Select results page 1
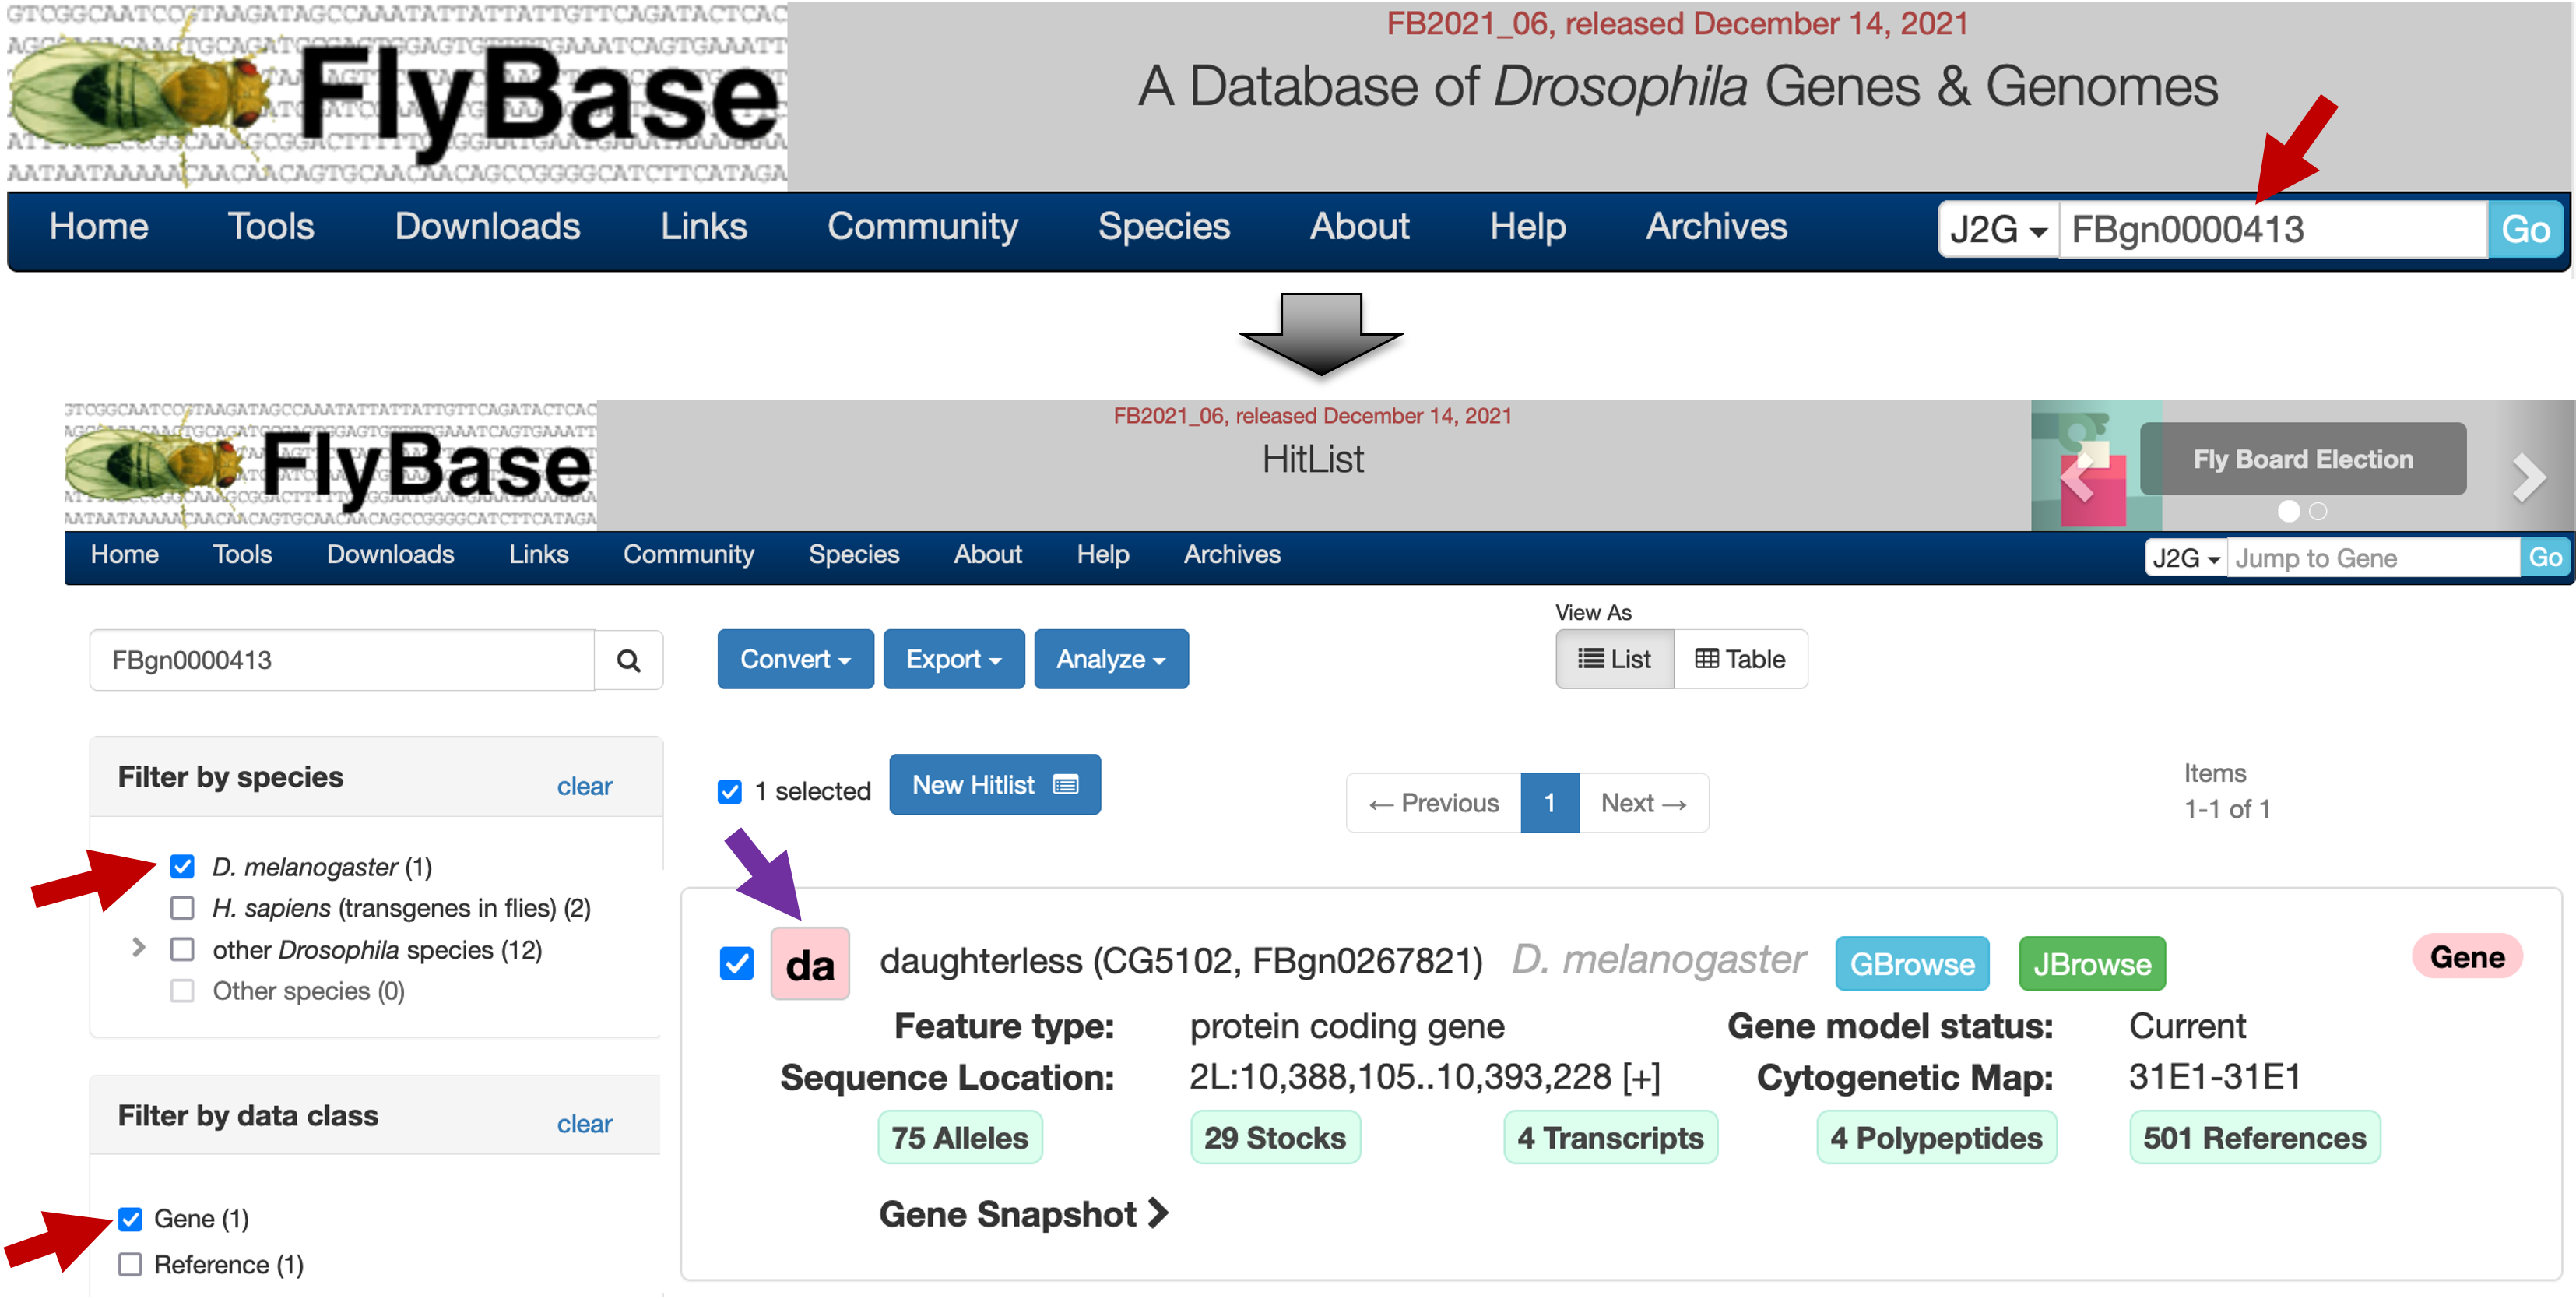2576x1299 pixels. pos(1550,803)
